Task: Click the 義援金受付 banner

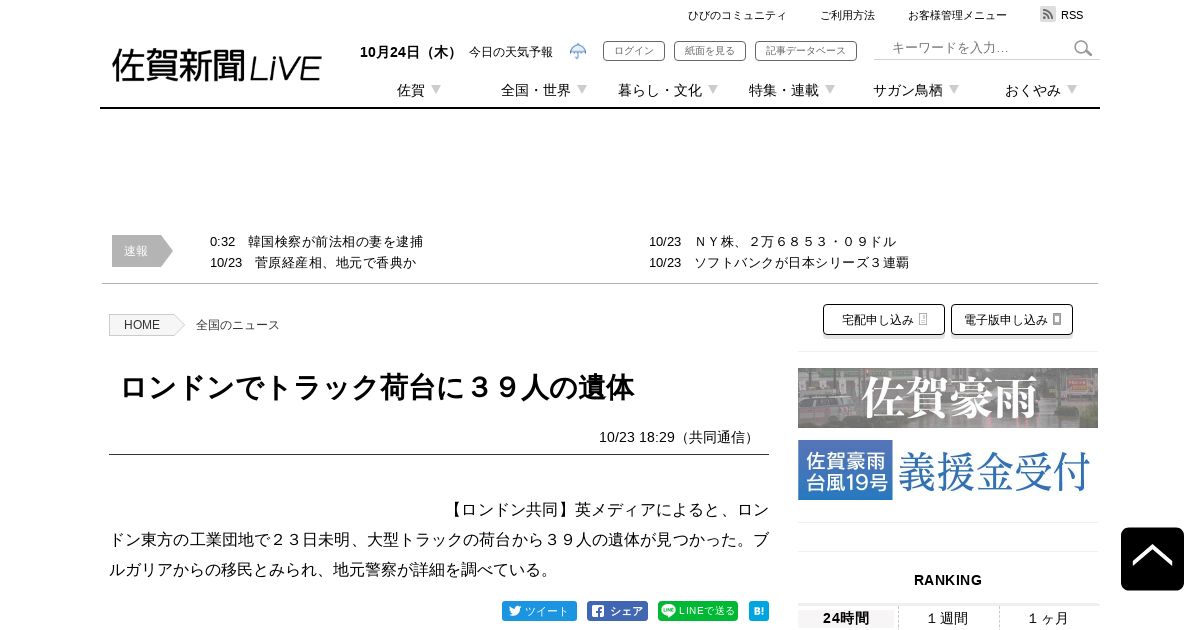Action: coord(948,470)
